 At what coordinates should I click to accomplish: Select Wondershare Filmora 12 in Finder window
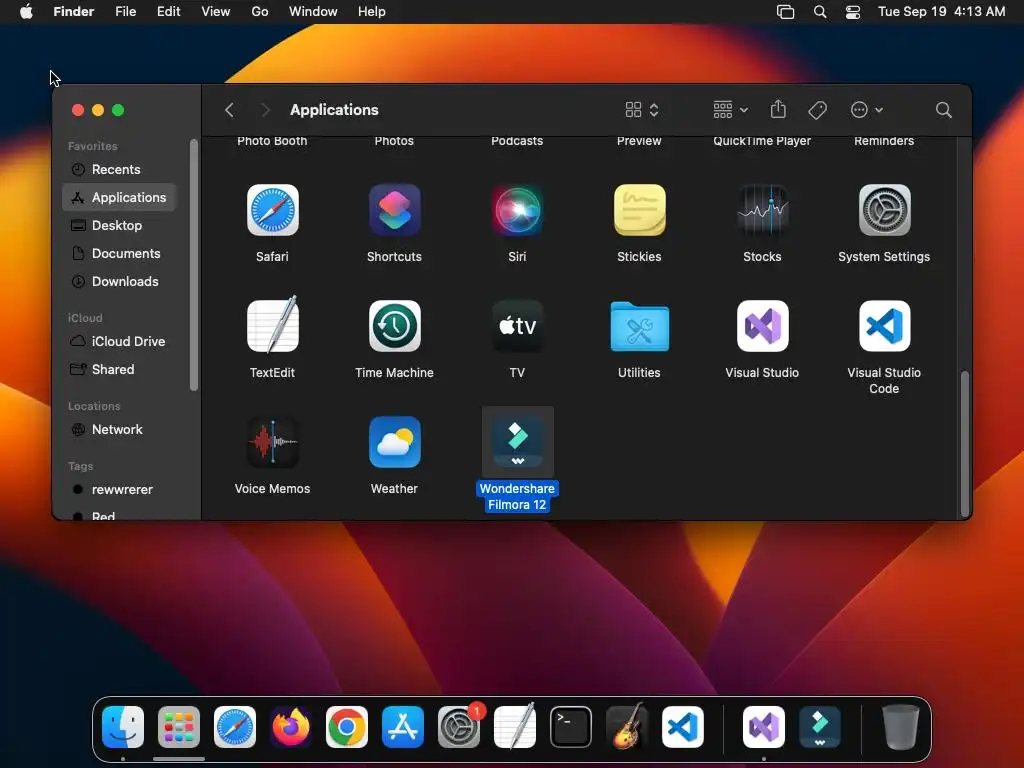click(517, 442)
